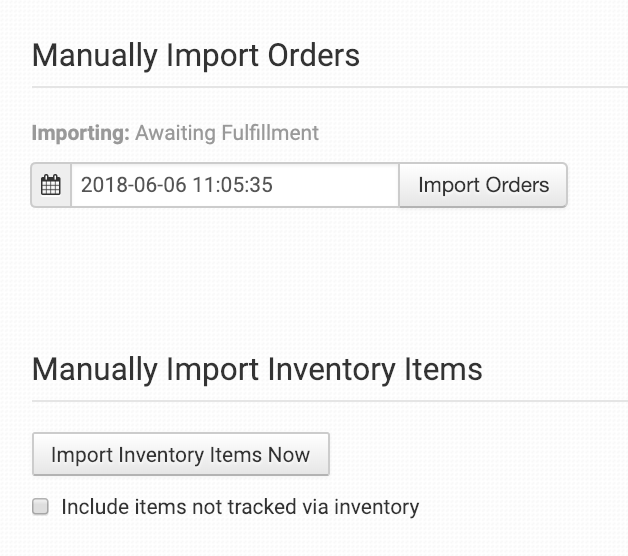Image resolution: width=628 pixels, height=556 pixels.
Task: Select the Manually Import Orders heading
Action: click(x=196, y=55)
